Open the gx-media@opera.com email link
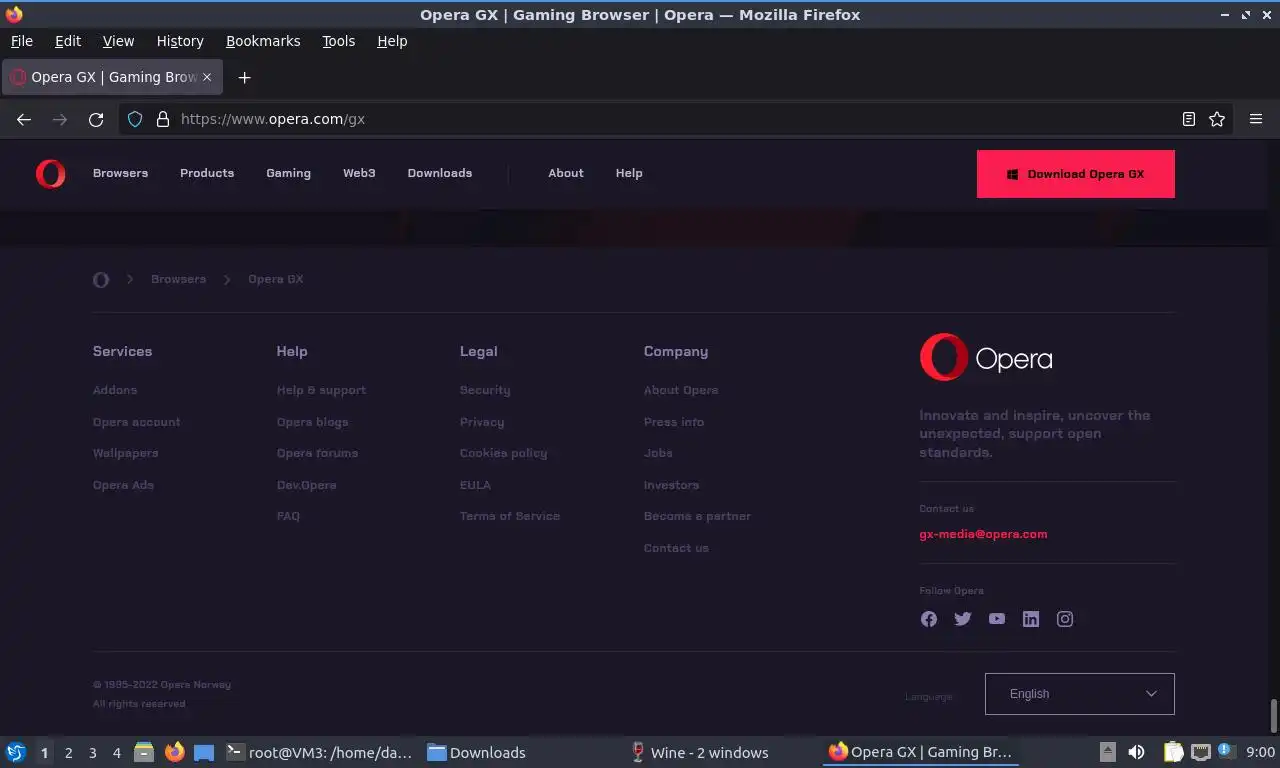 (983, 534)
